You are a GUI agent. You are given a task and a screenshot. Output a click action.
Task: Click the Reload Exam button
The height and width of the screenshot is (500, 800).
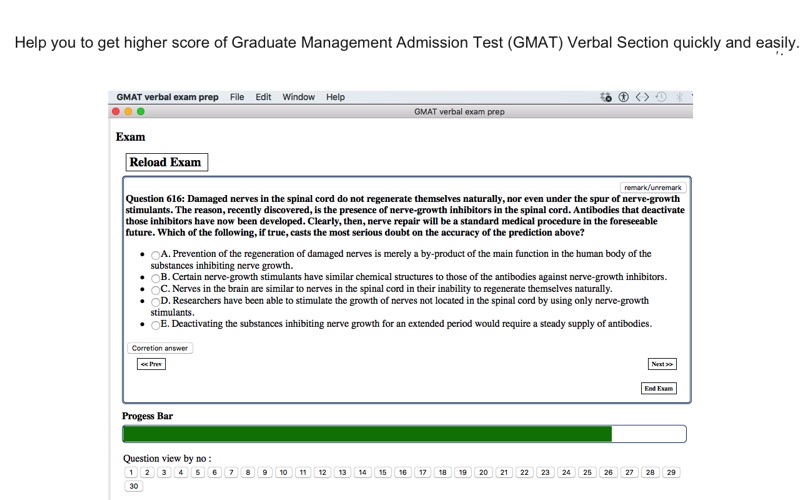pyautogui.click(x=166, y=162)
